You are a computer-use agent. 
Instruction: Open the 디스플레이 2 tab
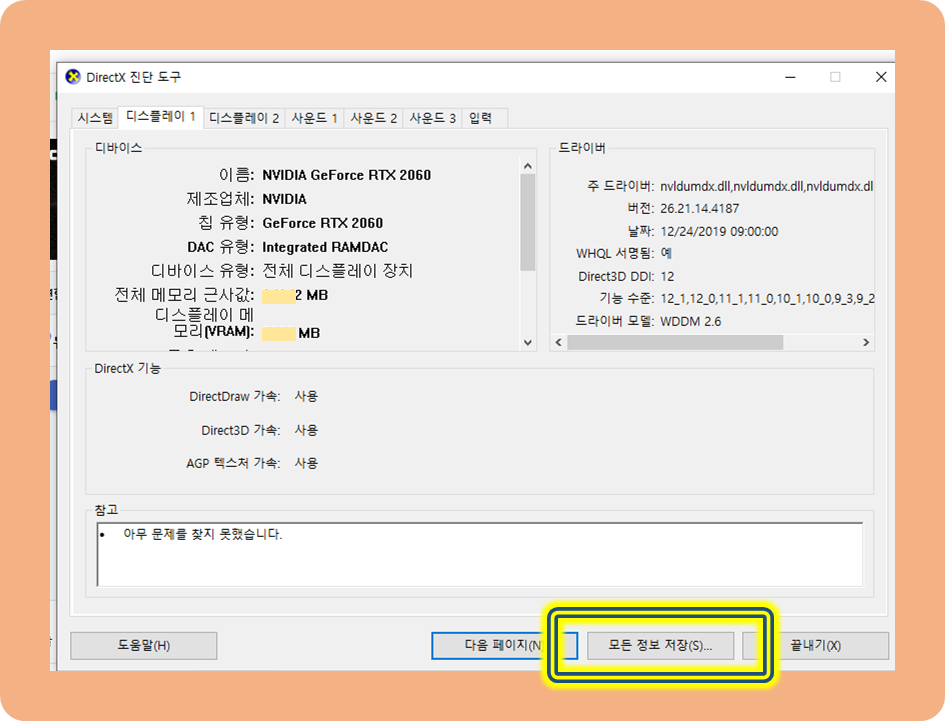click(243, 118)
